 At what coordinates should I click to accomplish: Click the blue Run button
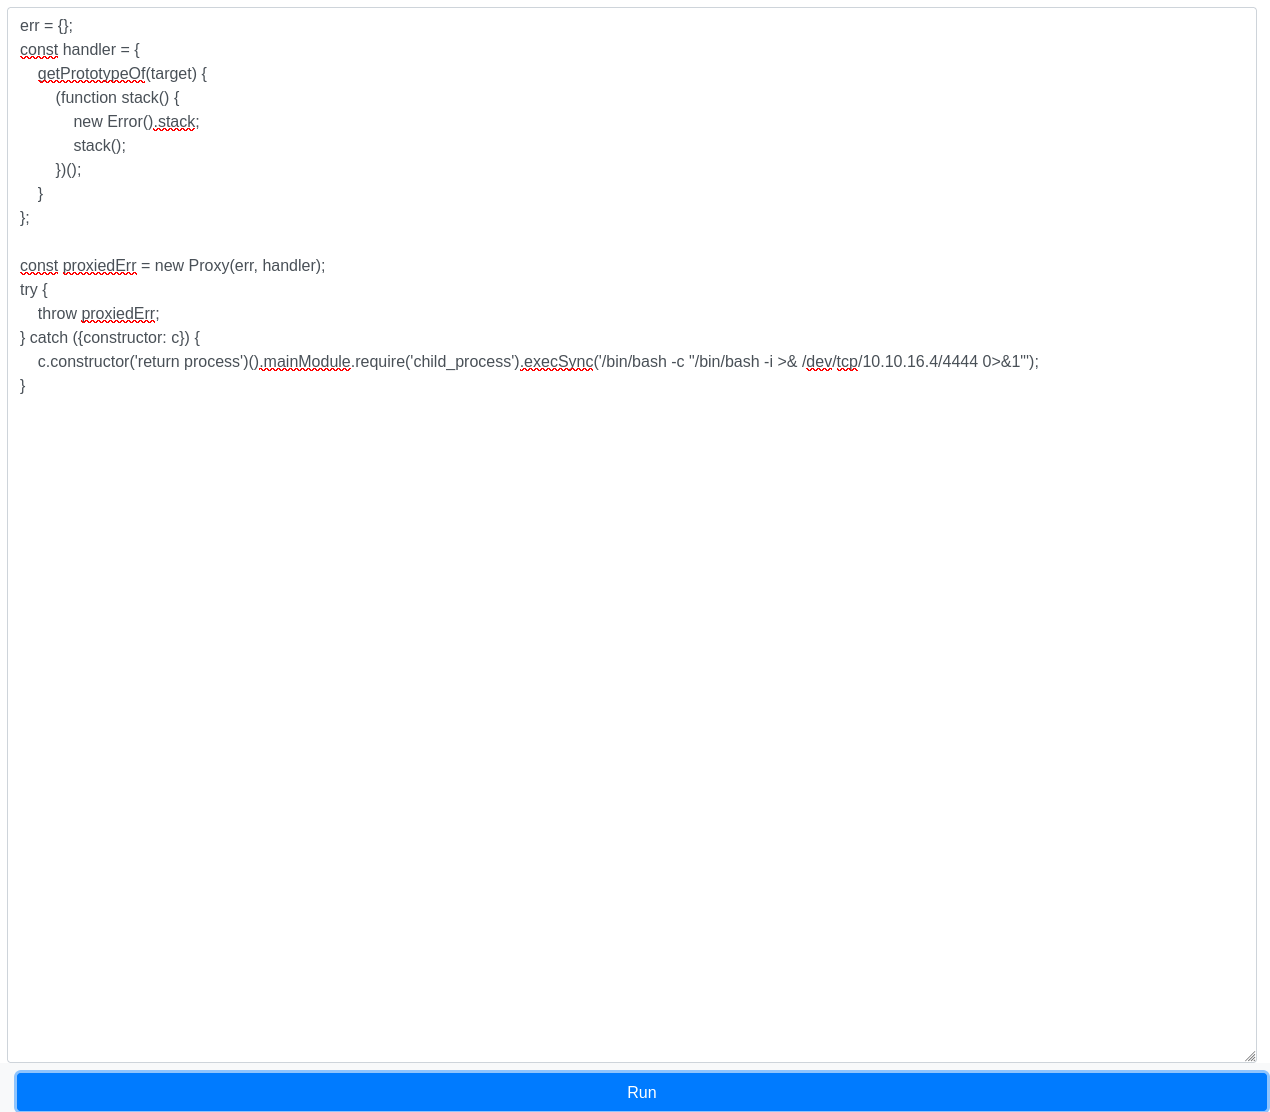tap(642, 1092)
